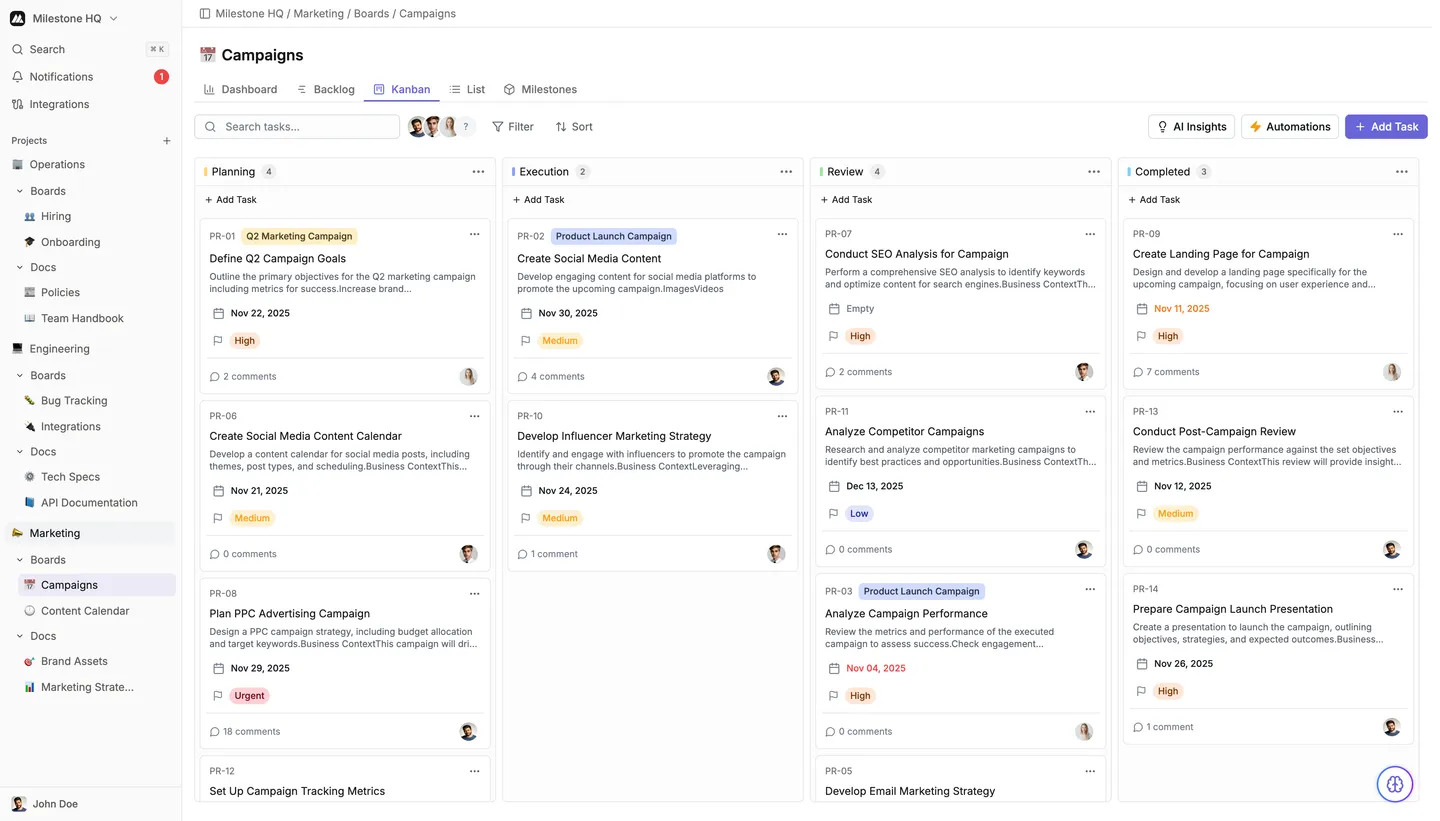
Task: Click the Urgent priority tag on PR-08
Action: (249, 696)
